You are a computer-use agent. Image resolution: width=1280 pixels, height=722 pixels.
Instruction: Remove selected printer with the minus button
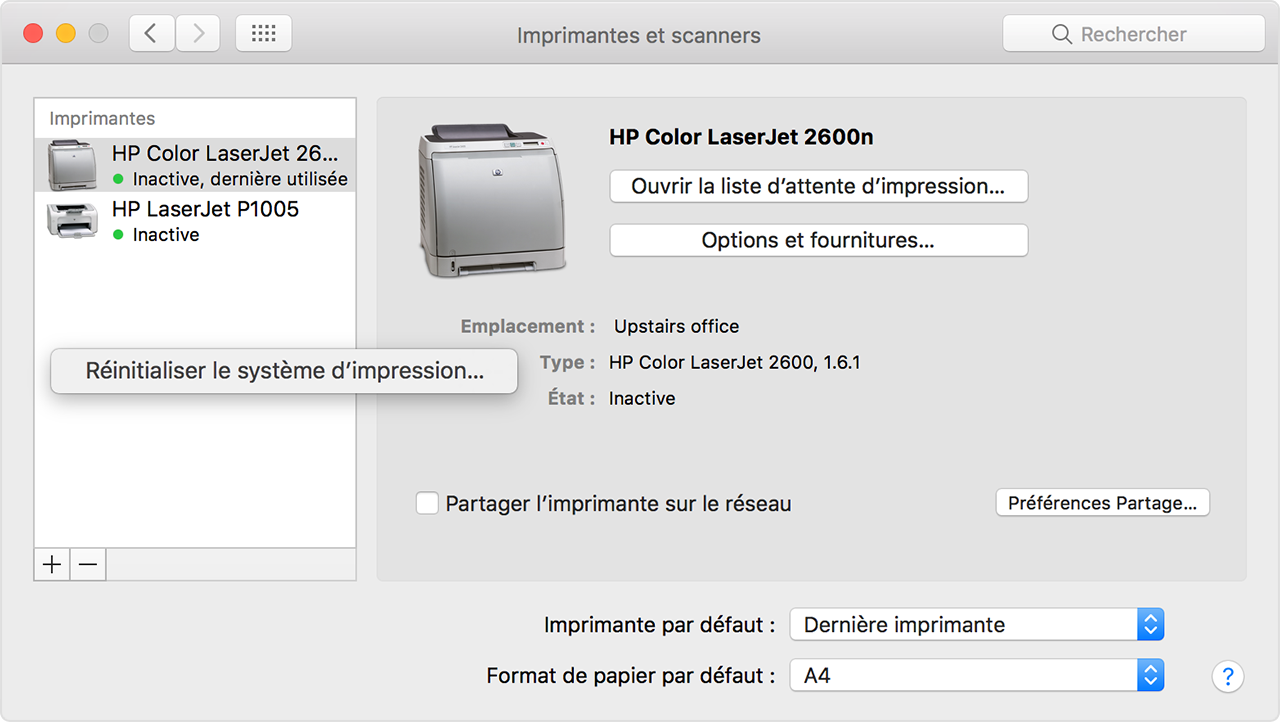88,564
